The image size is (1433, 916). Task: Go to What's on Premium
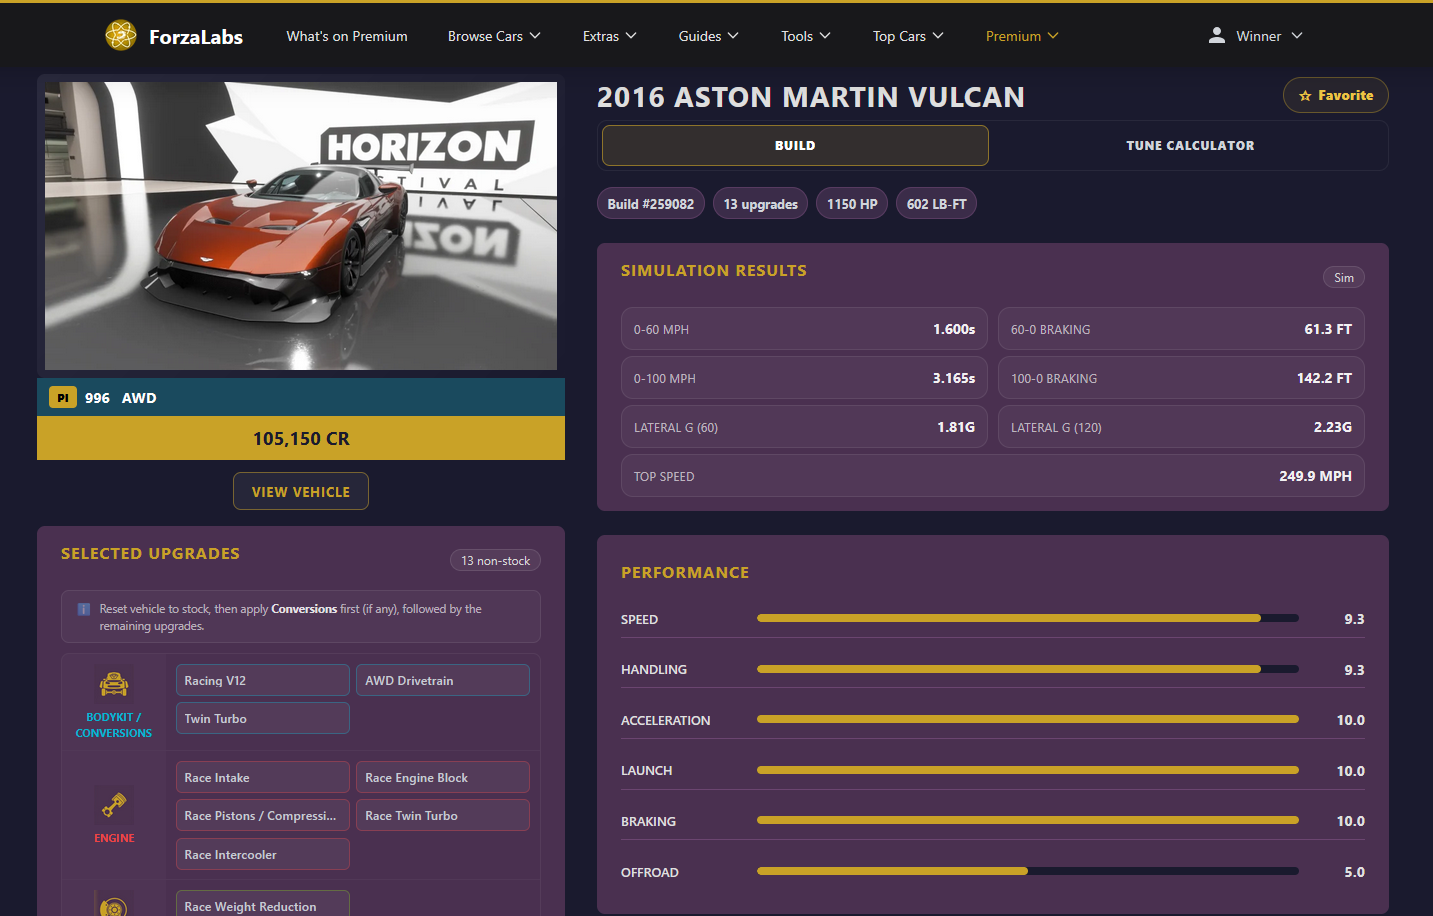coord(347,36)
